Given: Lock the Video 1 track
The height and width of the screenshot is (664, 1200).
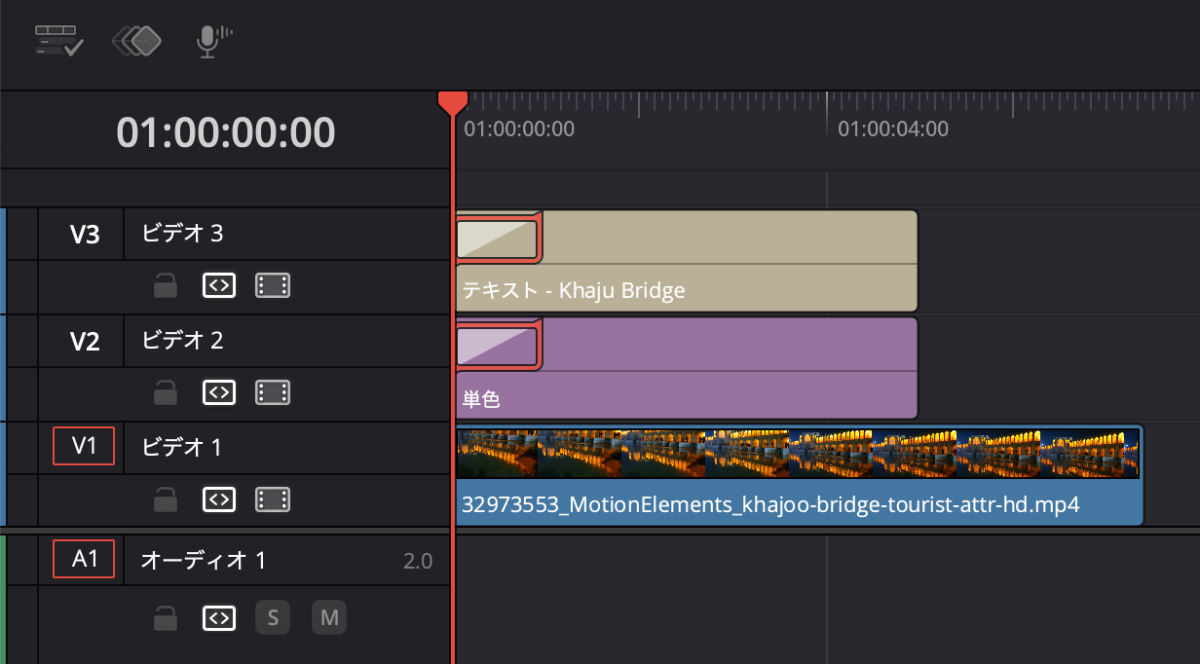Looking at the screenshot, I should (166, 499).
